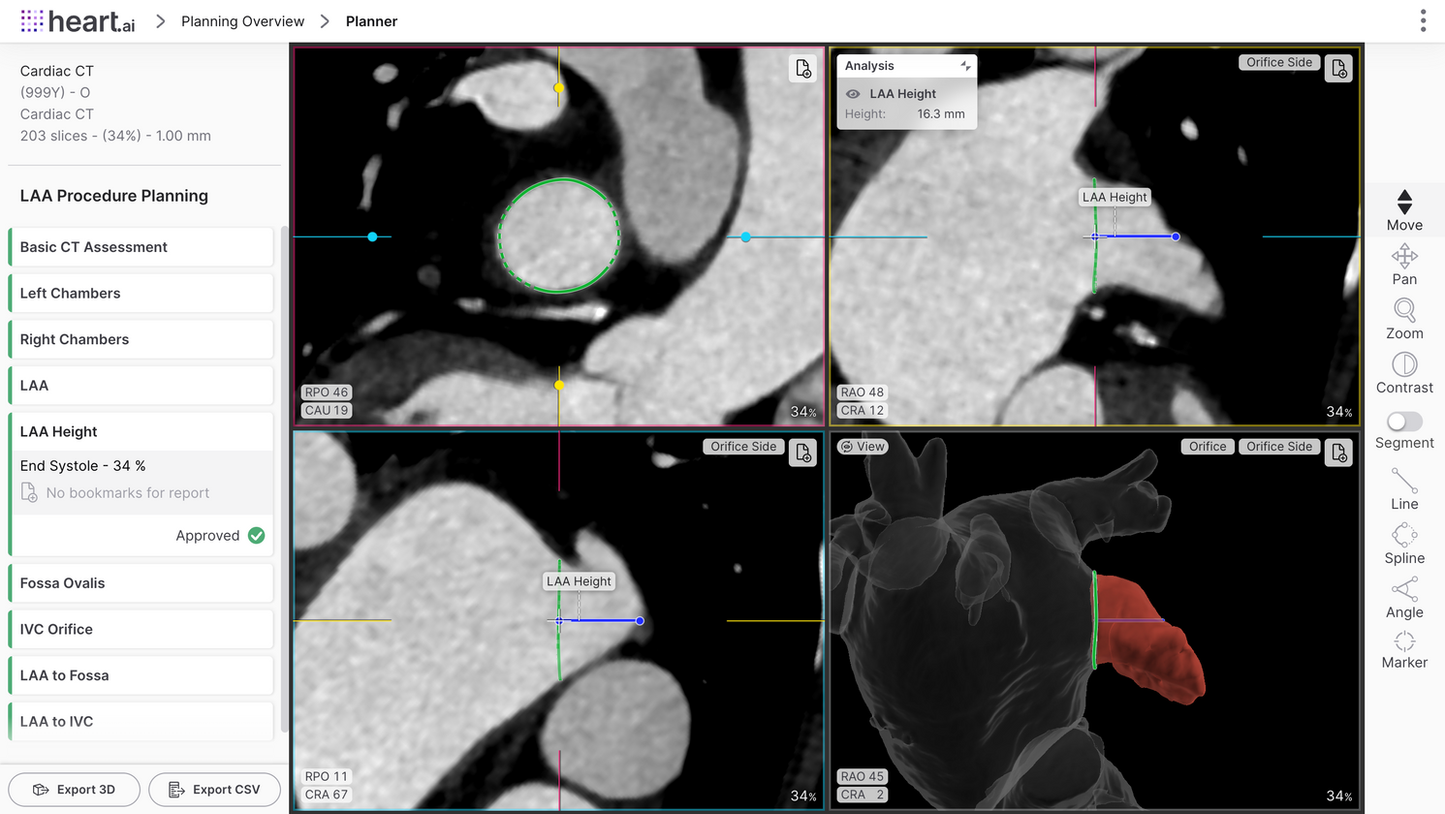Expand the Basic CT Assessment section
The width and height of the screenshot is (1445, 814).
pyautogui.click(x=141, y=247)
